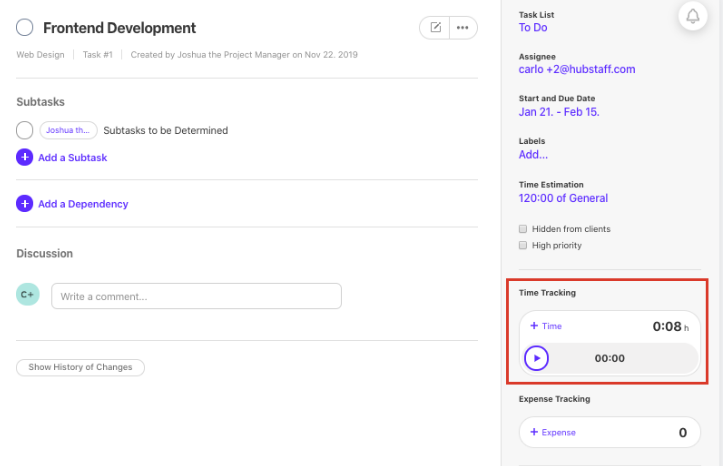Start the time tracking play button
The height and width of the screenshot is (466, 726).
(537, 358)
